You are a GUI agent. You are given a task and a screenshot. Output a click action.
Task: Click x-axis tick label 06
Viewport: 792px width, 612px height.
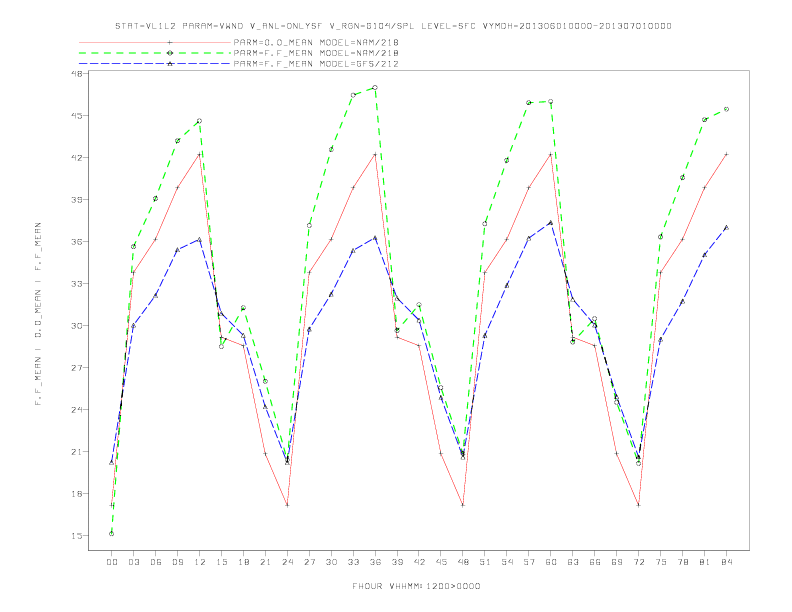[x=156, y=562]
